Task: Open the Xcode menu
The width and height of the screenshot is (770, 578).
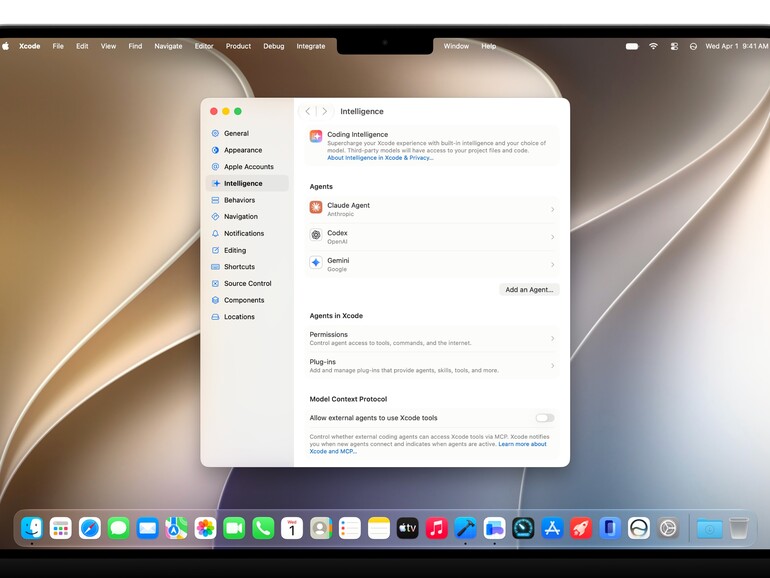Action: click(29, 46)
